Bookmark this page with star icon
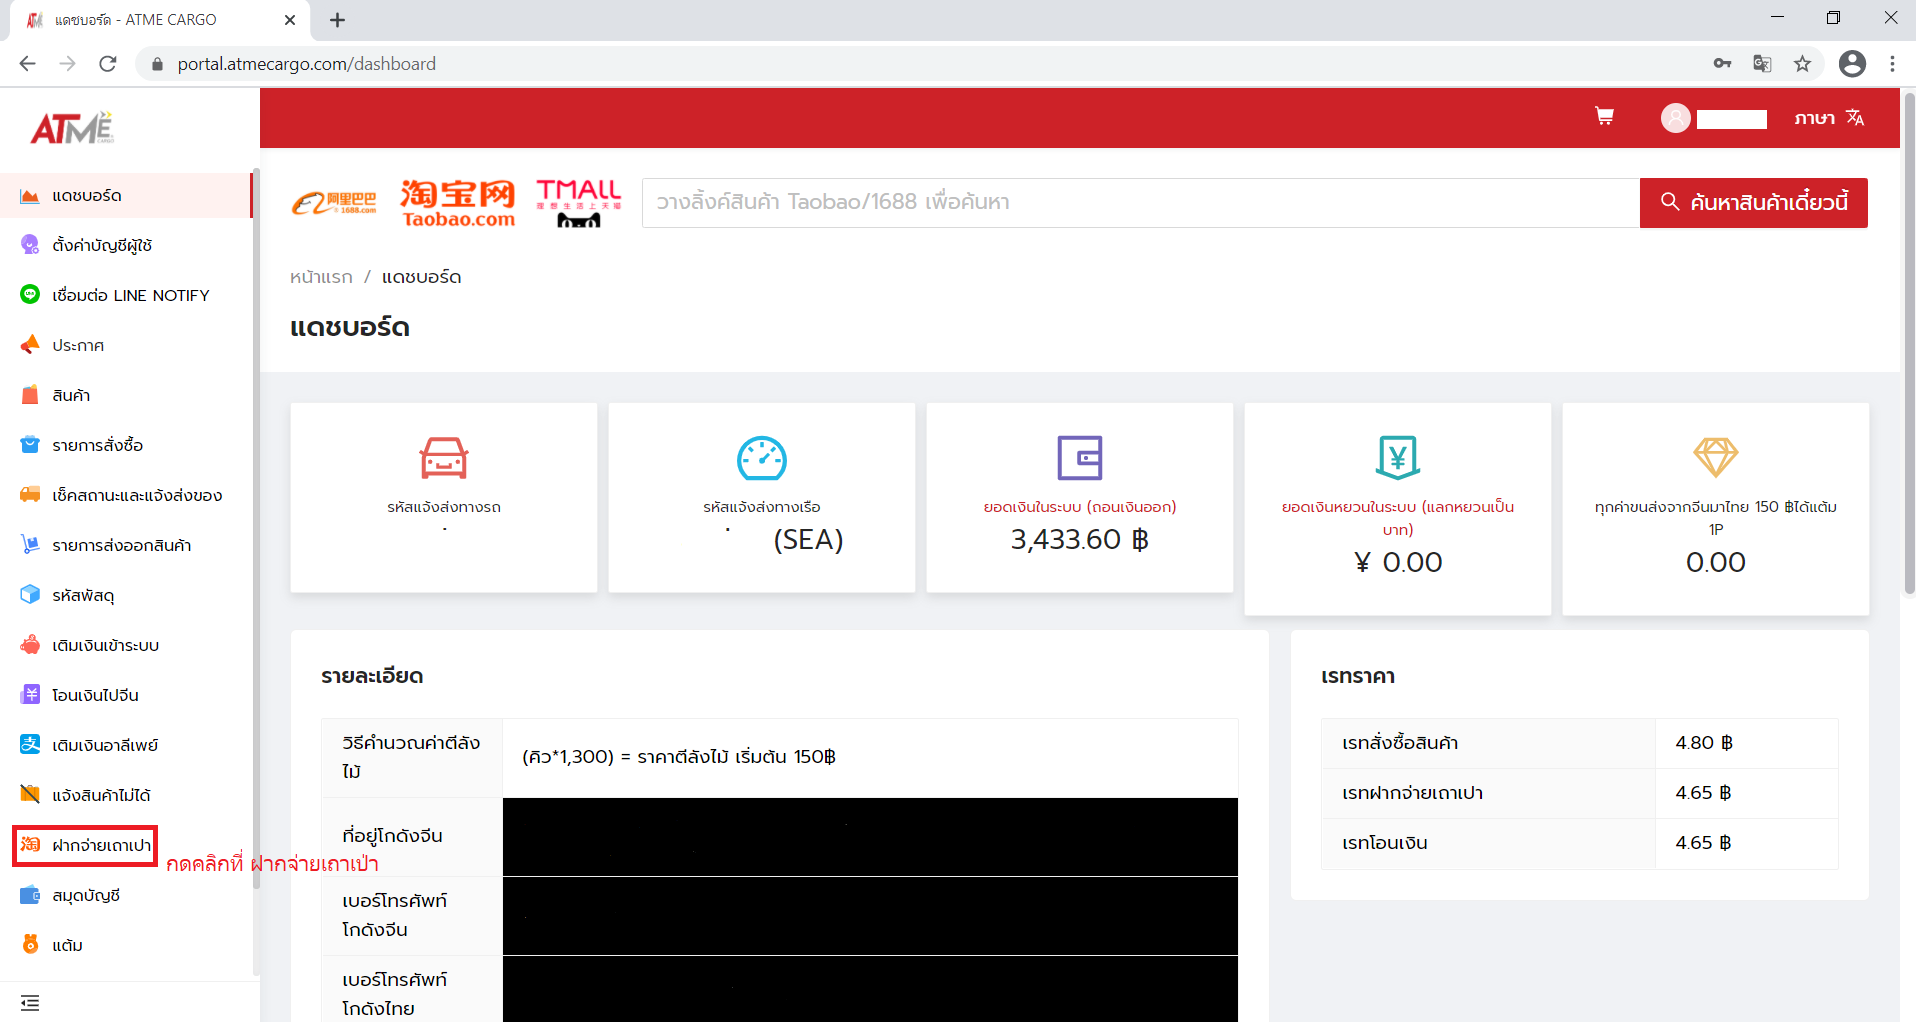This screenshot has height=1022, width=1916. point(1802,64)
